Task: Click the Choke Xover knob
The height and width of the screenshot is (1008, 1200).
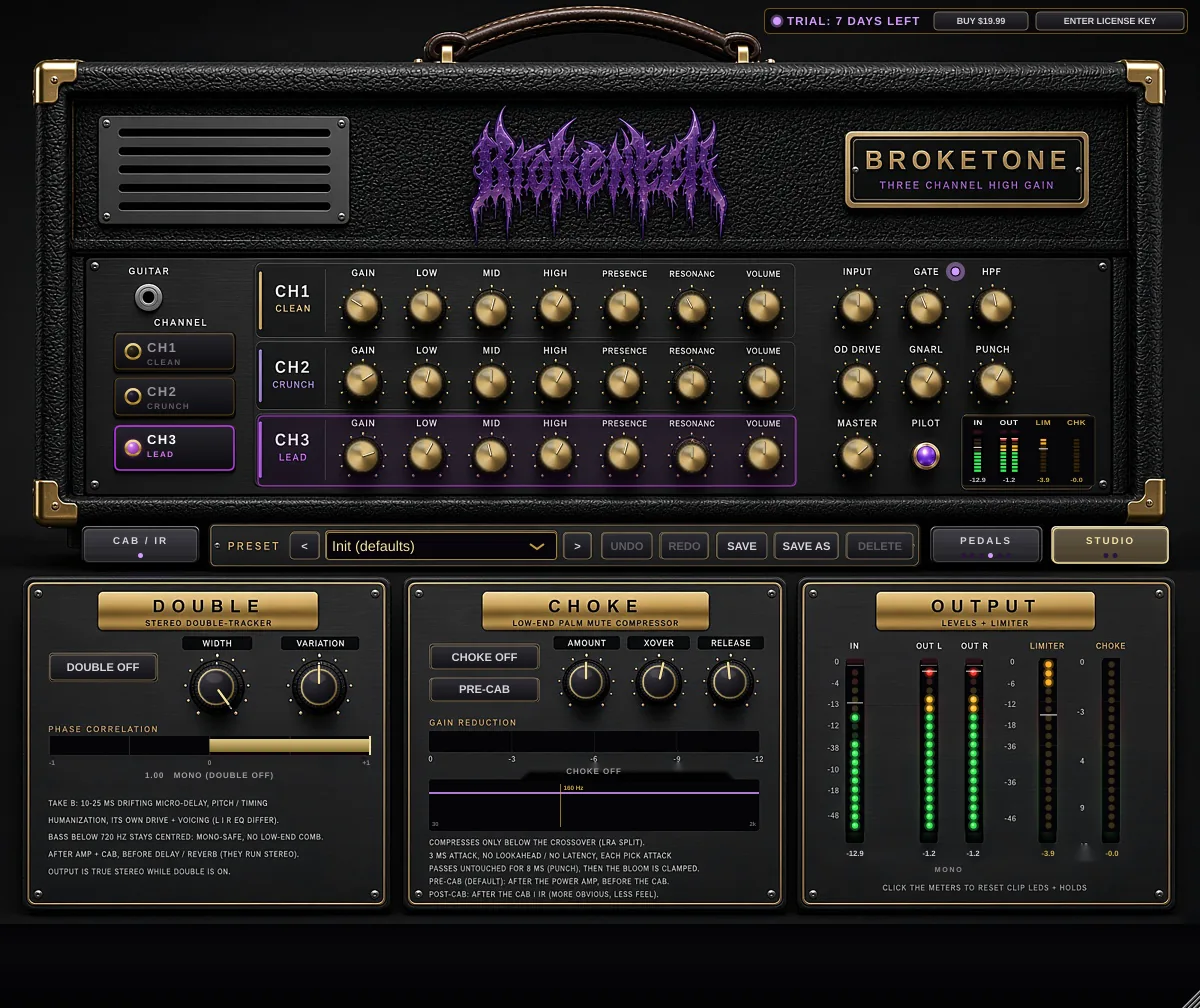Action: [x=659, y=683]
